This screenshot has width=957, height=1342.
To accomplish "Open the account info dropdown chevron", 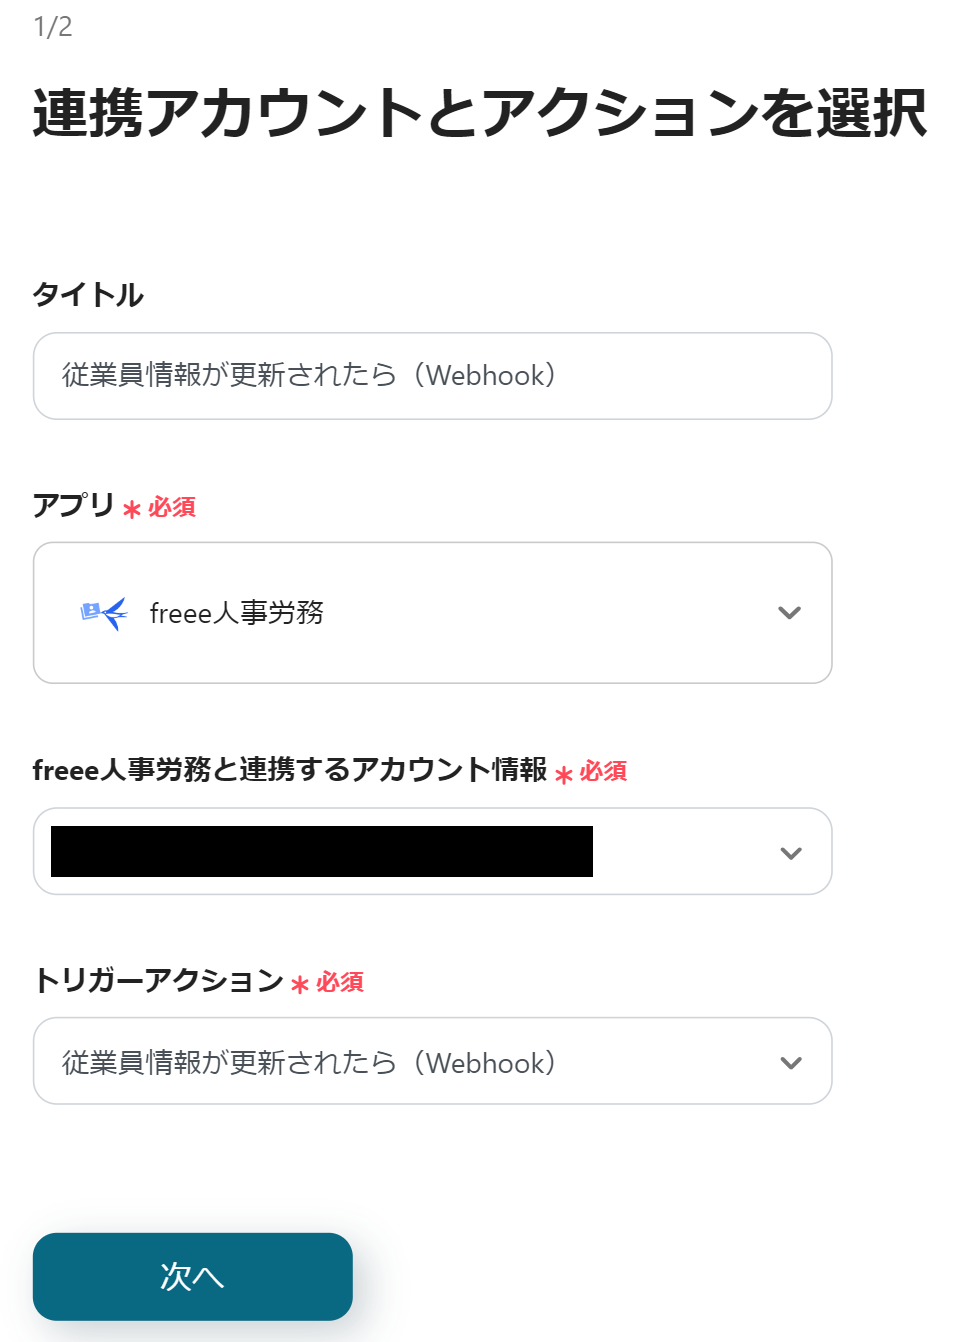I will pos(790,853).
